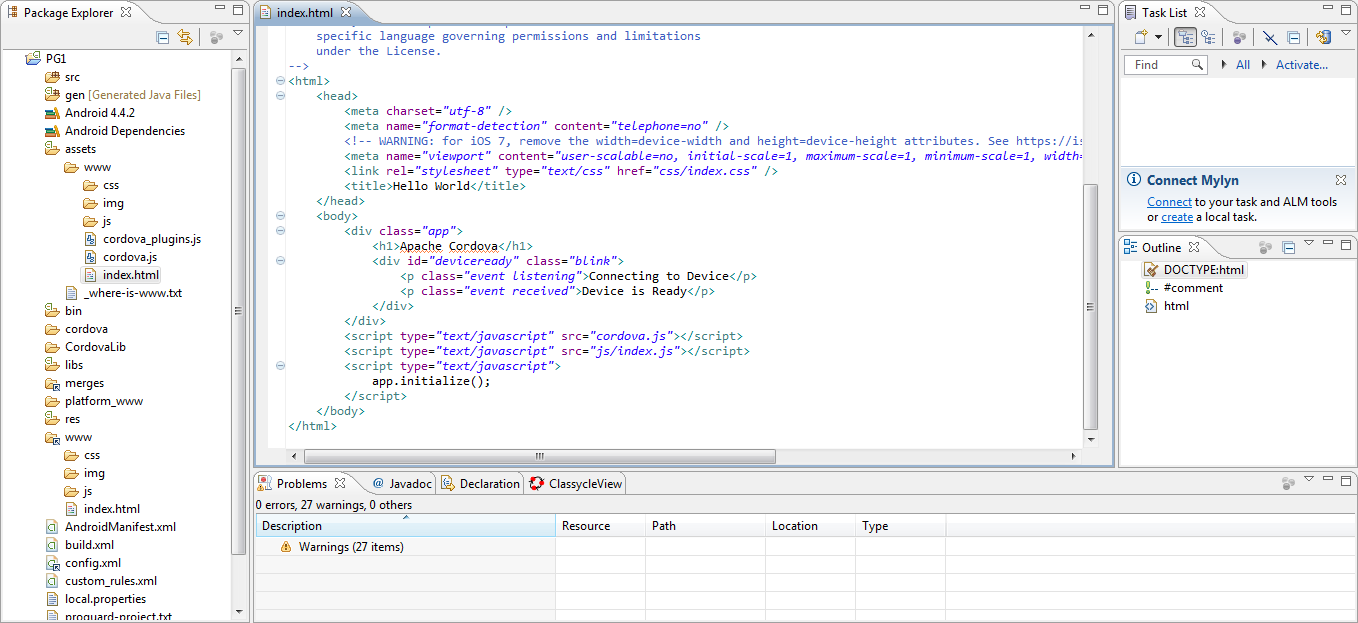Click the Type column header
The height and width of the screenshot is (623, 1358).
coord(900,526)
